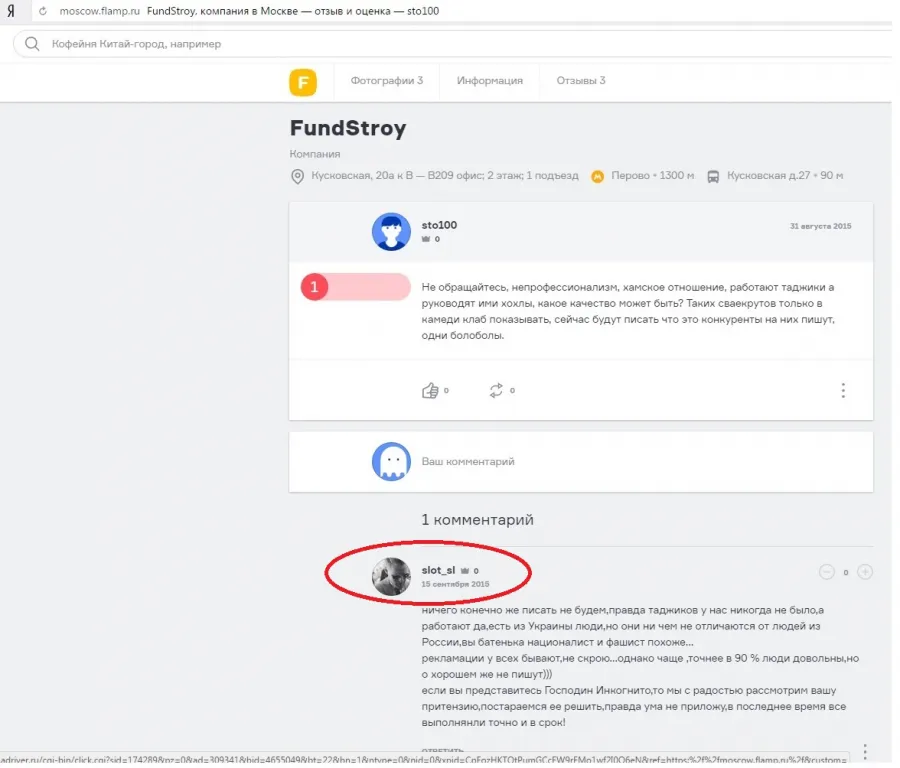Click the search magnifier icon

32,44
